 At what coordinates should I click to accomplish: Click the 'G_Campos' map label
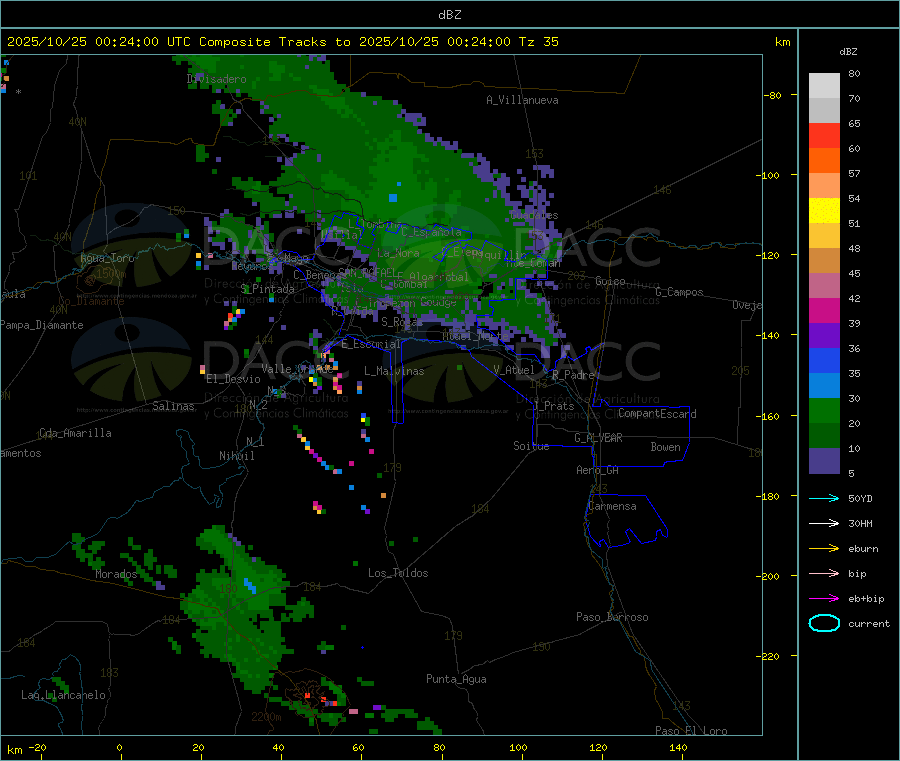coord(680,292)
